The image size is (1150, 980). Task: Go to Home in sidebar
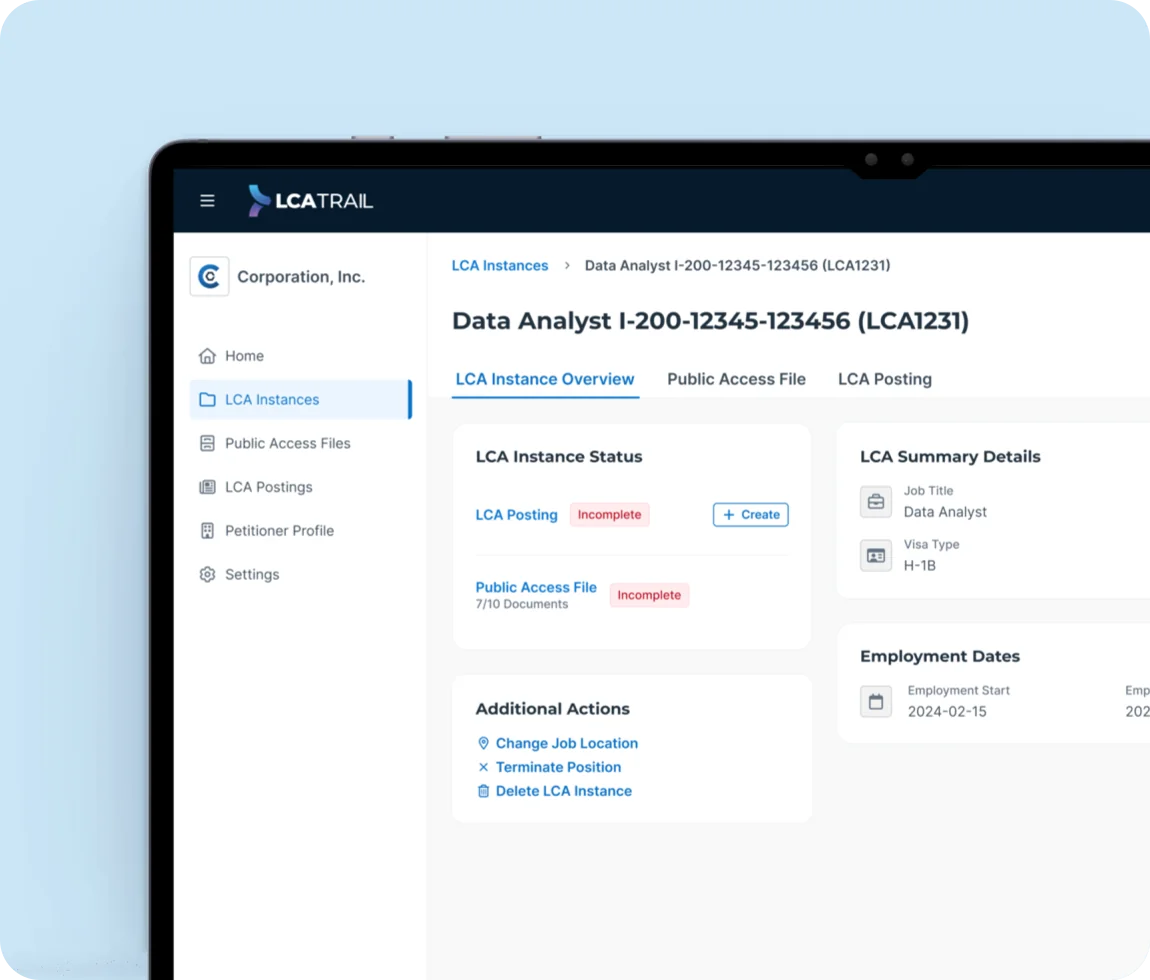point(301,356)
